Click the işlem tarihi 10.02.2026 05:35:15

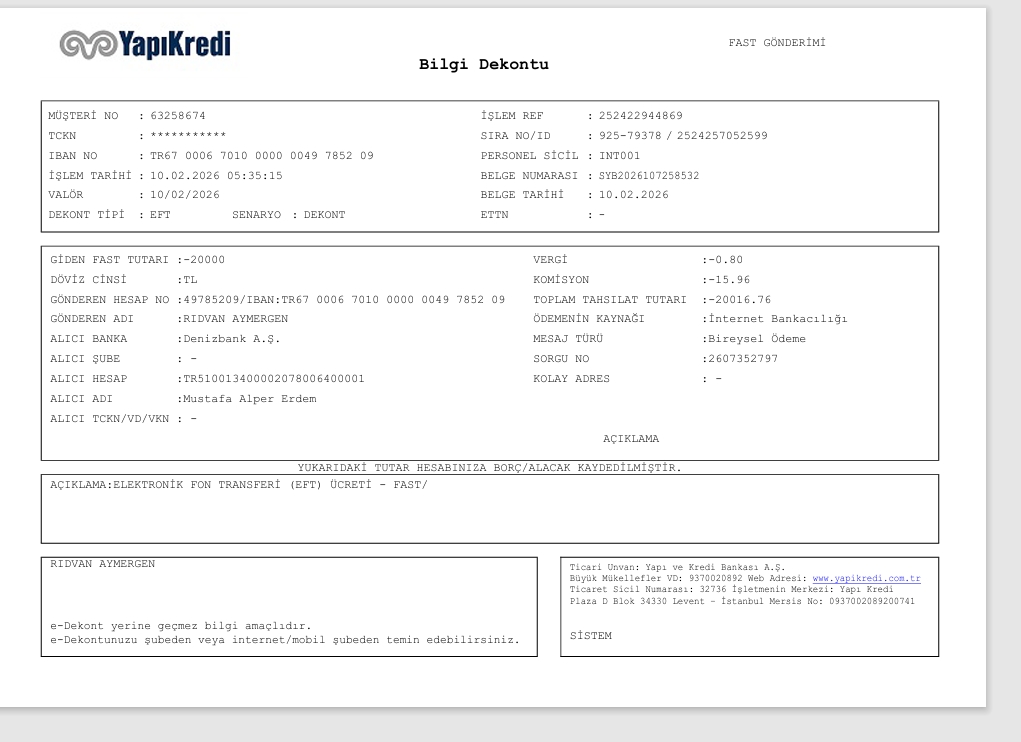point(216,176)
